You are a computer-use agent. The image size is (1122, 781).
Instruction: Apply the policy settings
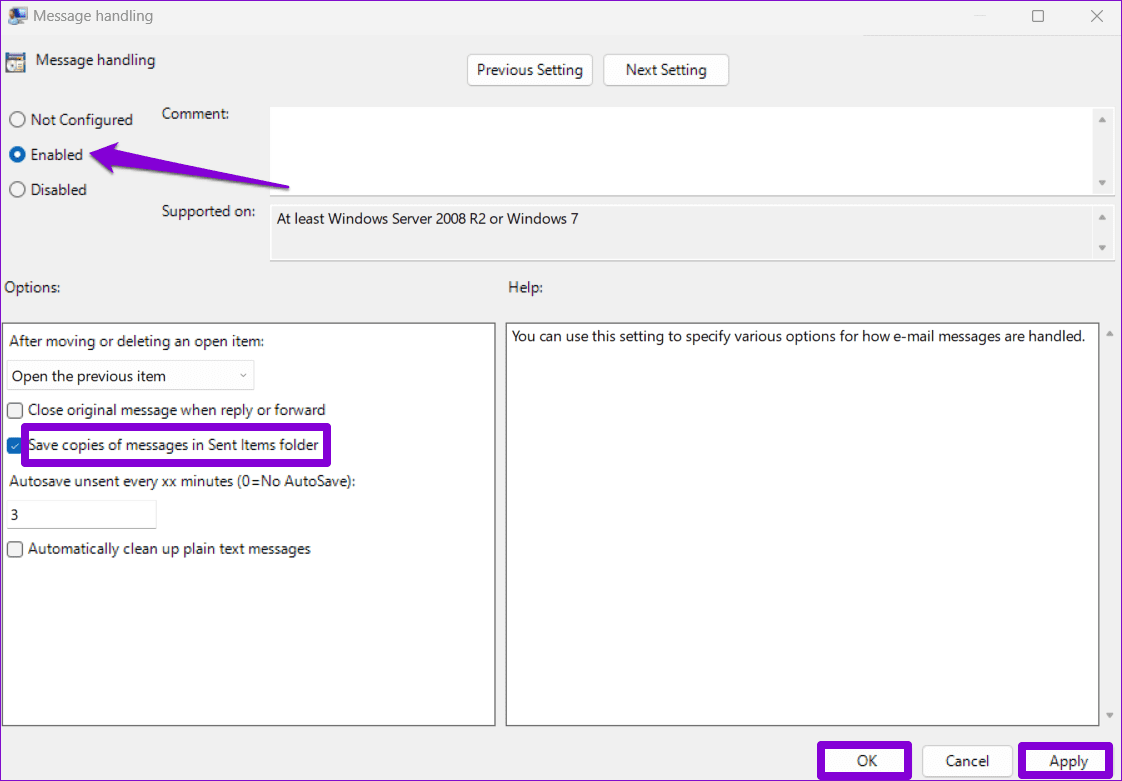[x=1064, y=760]
